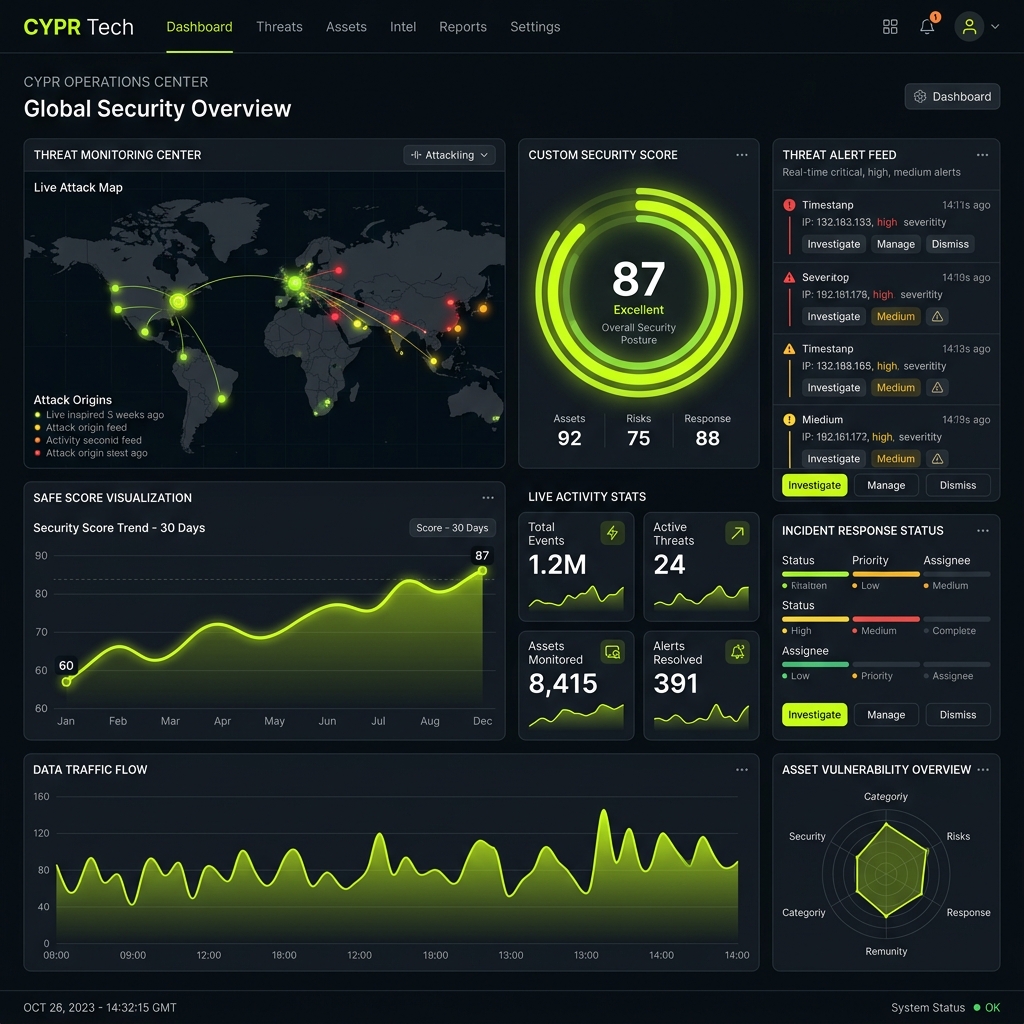Click the Total Events 1.2M card
Image resolution: width=1024 pixels, height=1024 pixels.
tap(576, 566)
